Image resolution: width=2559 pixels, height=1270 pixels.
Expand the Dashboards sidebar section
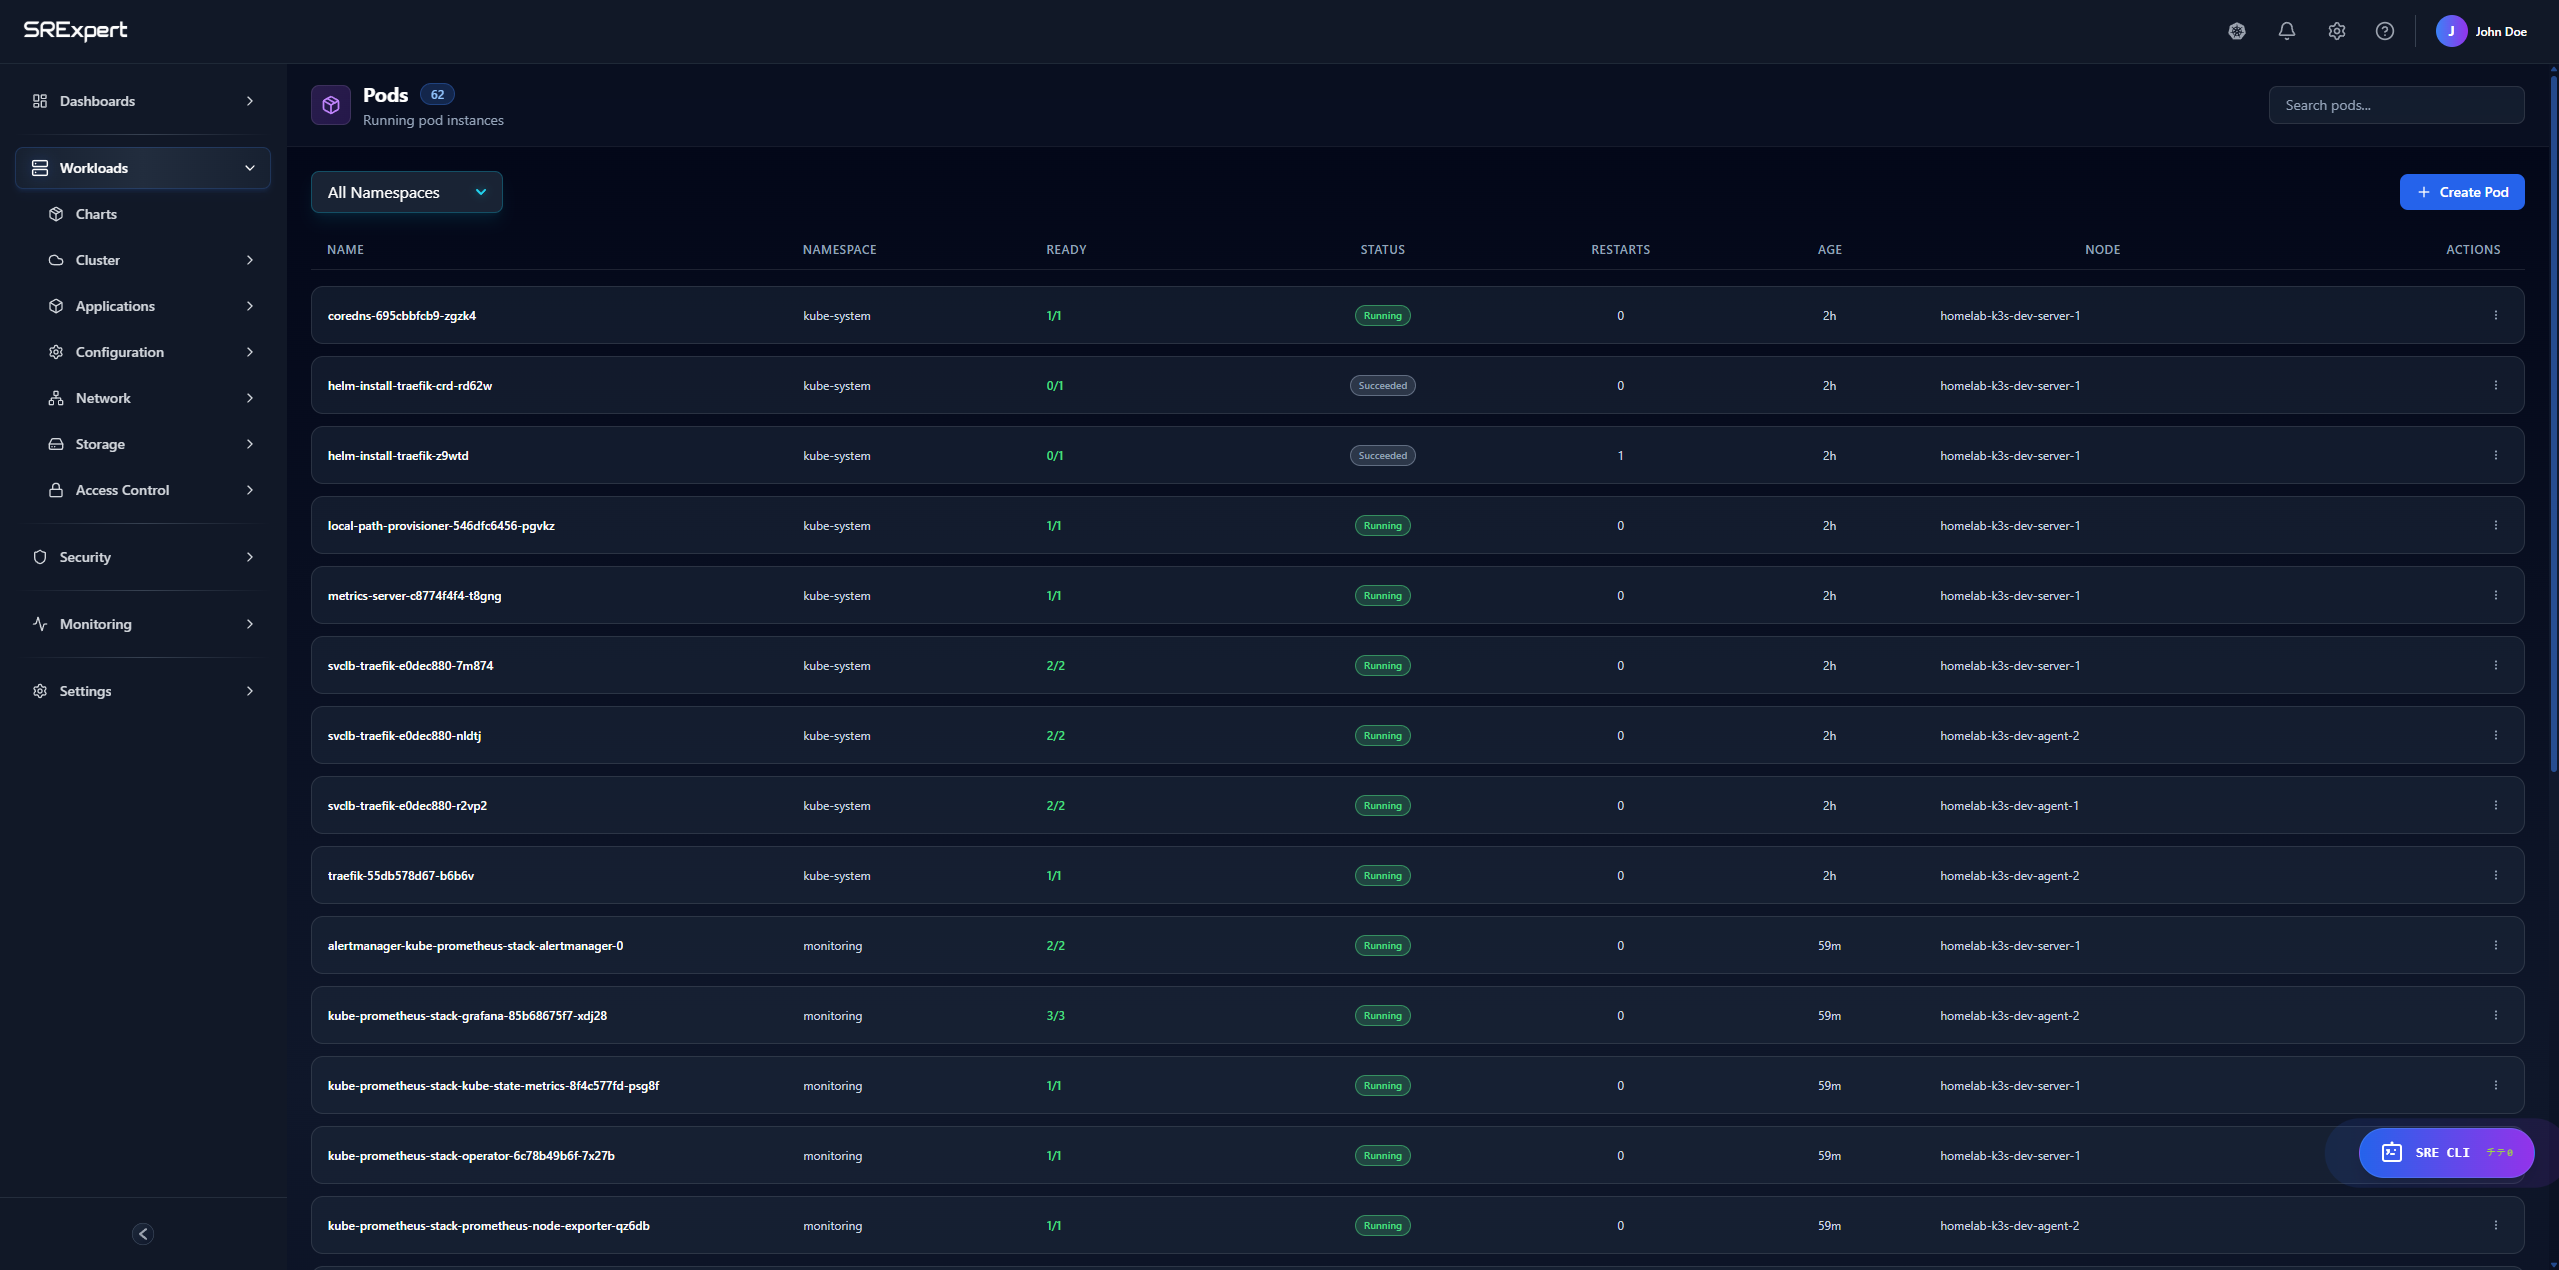tap(143, 101)
